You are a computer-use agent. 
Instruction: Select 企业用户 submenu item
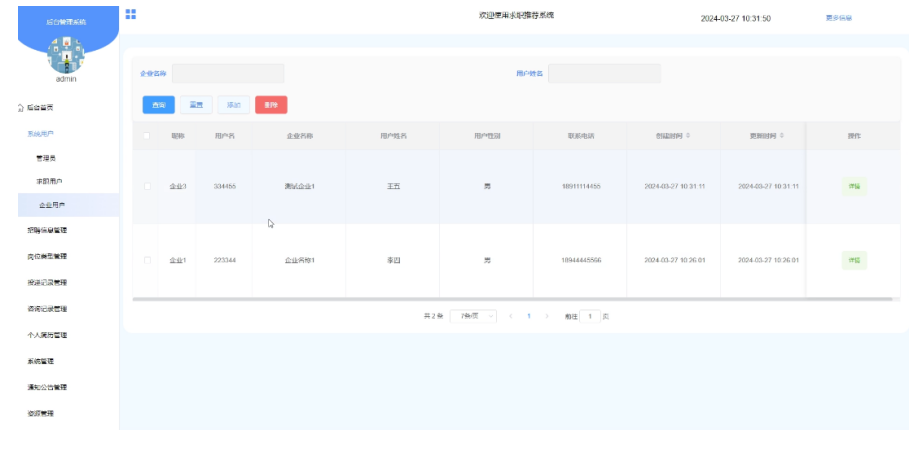pyautogui.click(x=68, y=205)
